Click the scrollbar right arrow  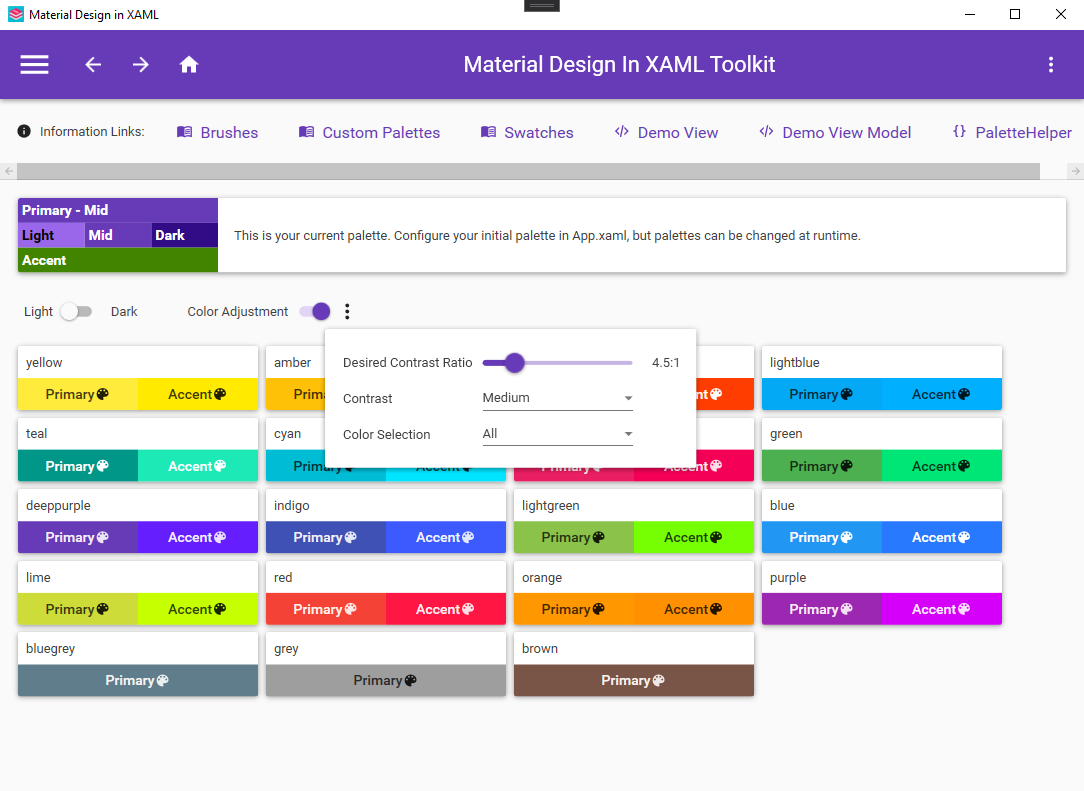[1075, 171]
